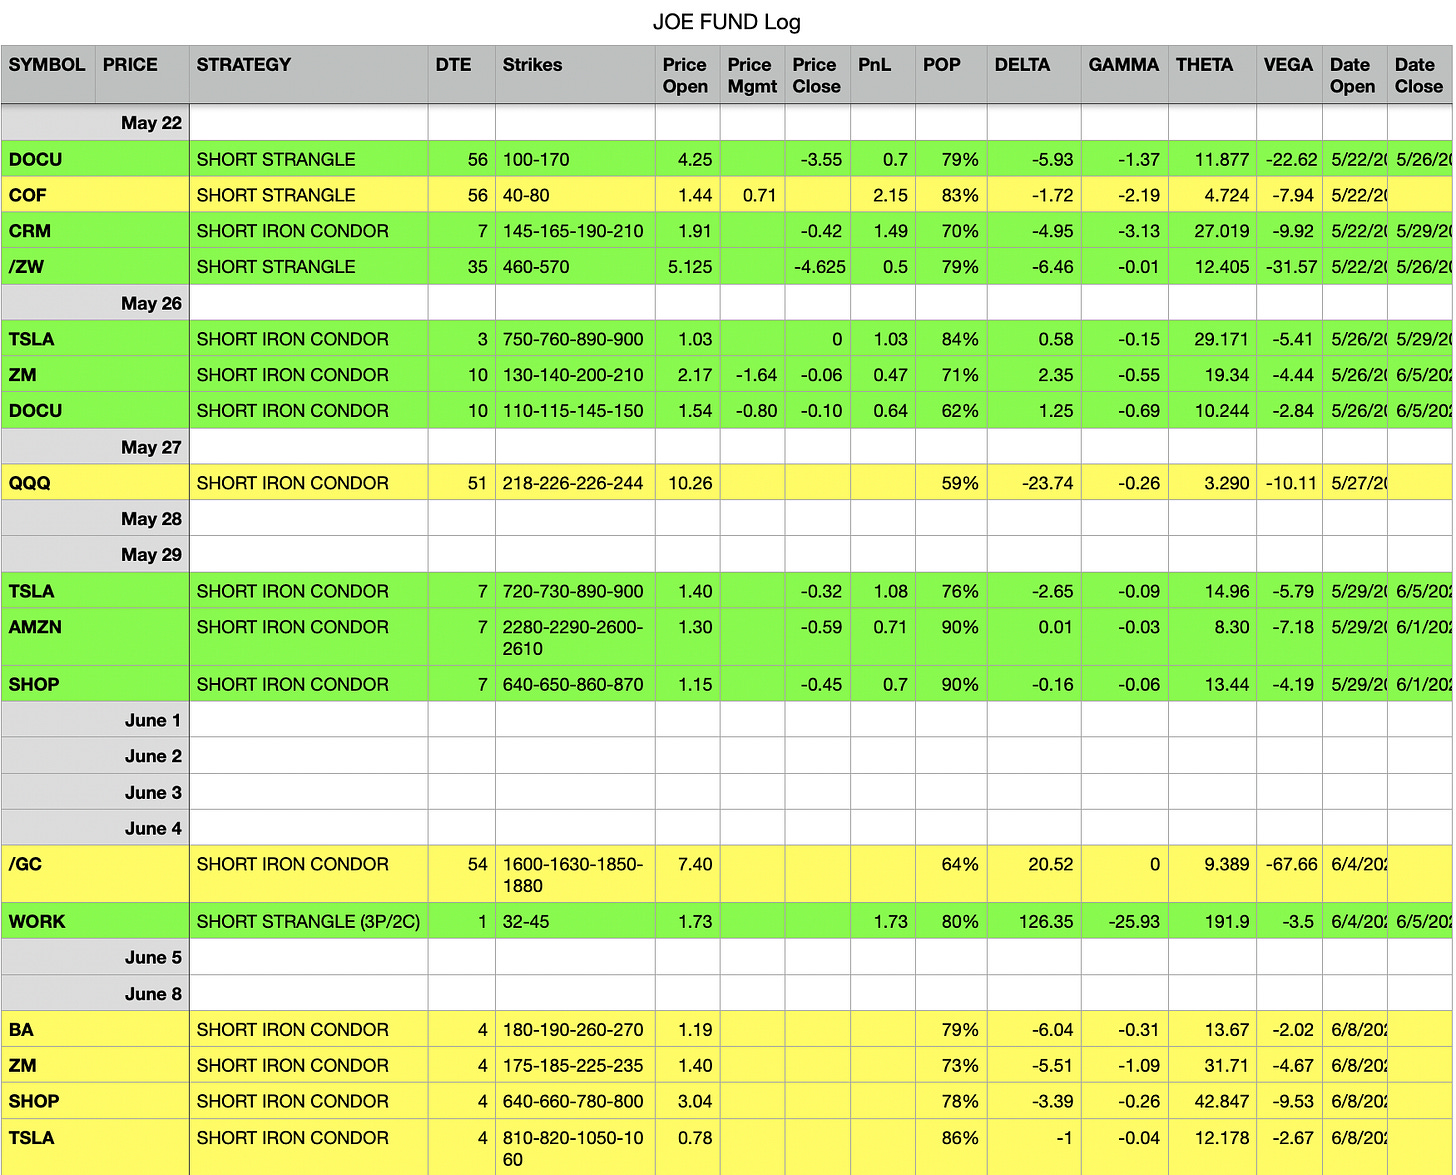Click the WORK symbol cell
The height and width of the screenshot is (1175, 1456).
95,922
